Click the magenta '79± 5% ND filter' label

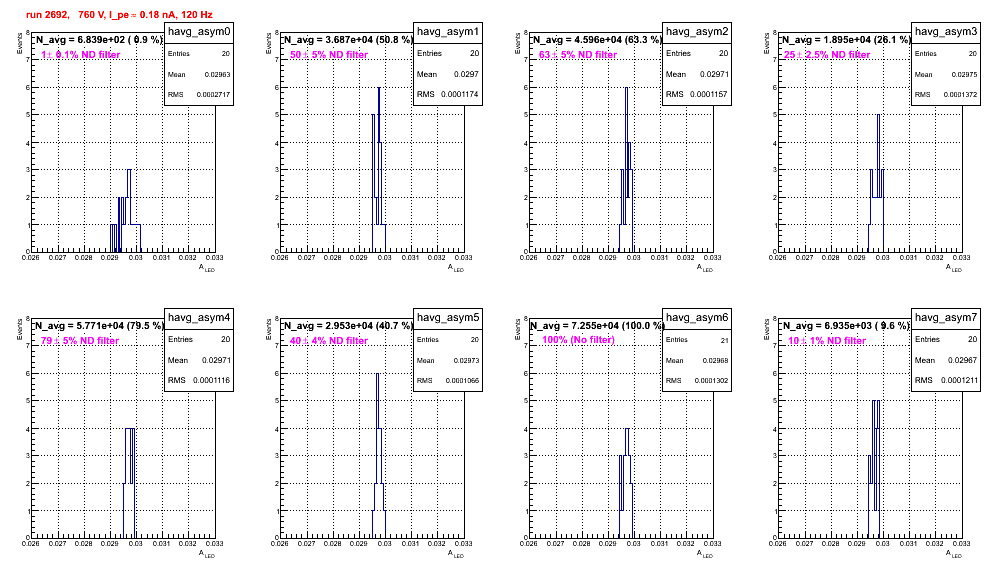pos(80,341)
